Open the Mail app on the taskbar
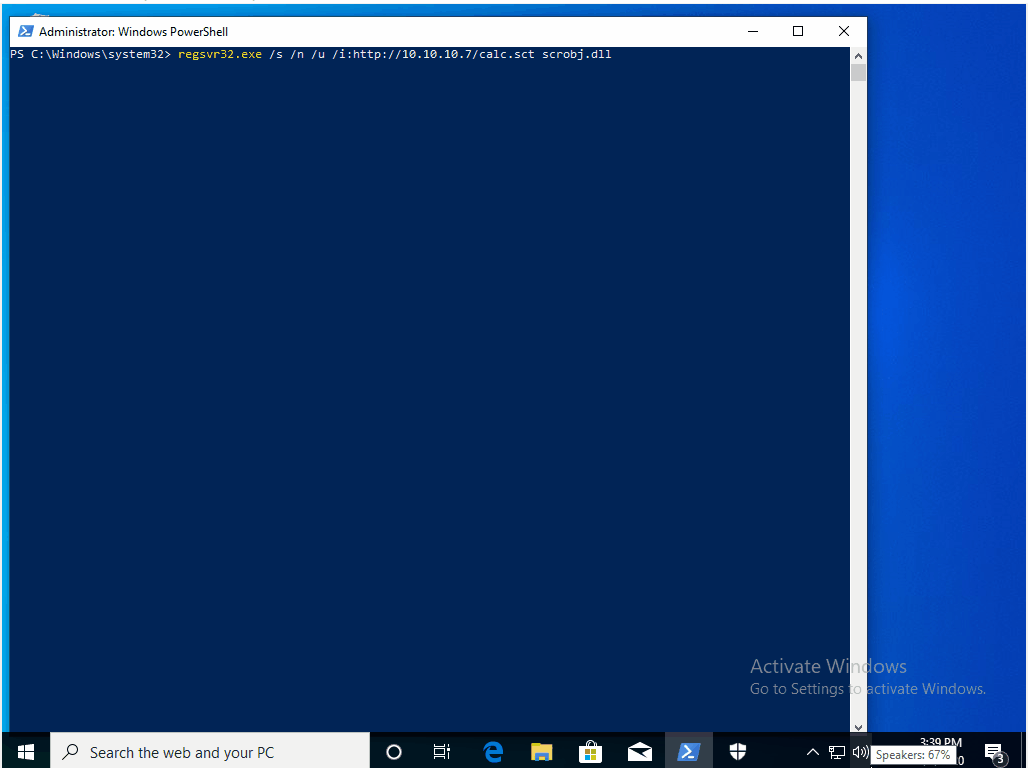1028x768 pixels. [x=639, y=752]
